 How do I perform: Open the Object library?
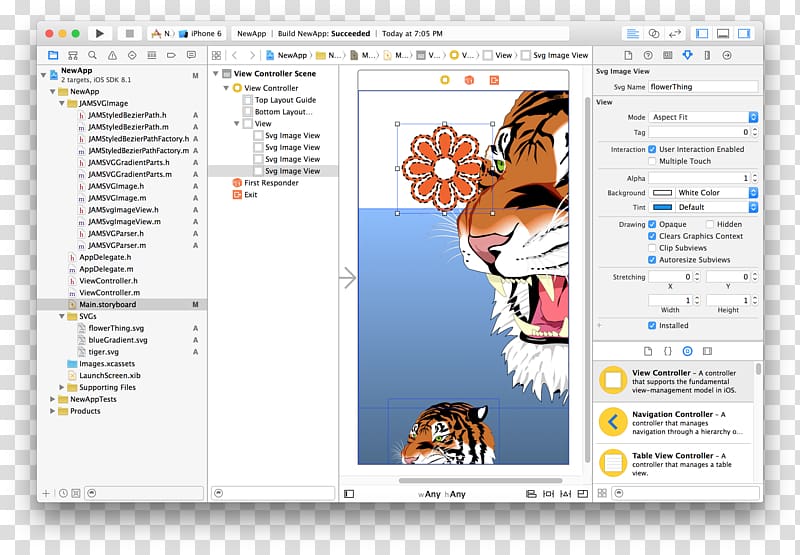coord(687,351)
